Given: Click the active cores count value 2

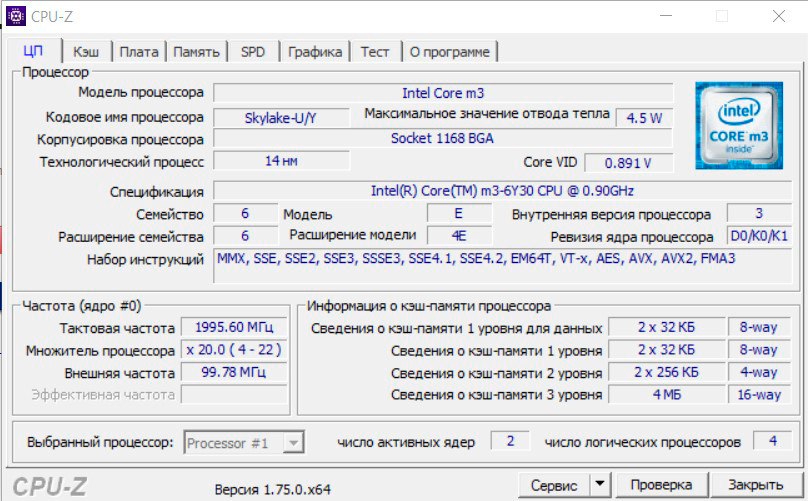Looking at the screenshot, I should [x=510, y=441].
